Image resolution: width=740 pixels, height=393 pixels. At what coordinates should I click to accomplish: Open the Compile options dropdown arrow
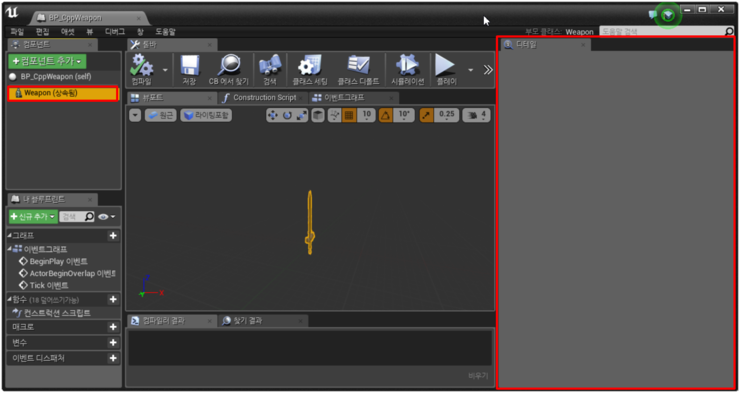(165, 70)
